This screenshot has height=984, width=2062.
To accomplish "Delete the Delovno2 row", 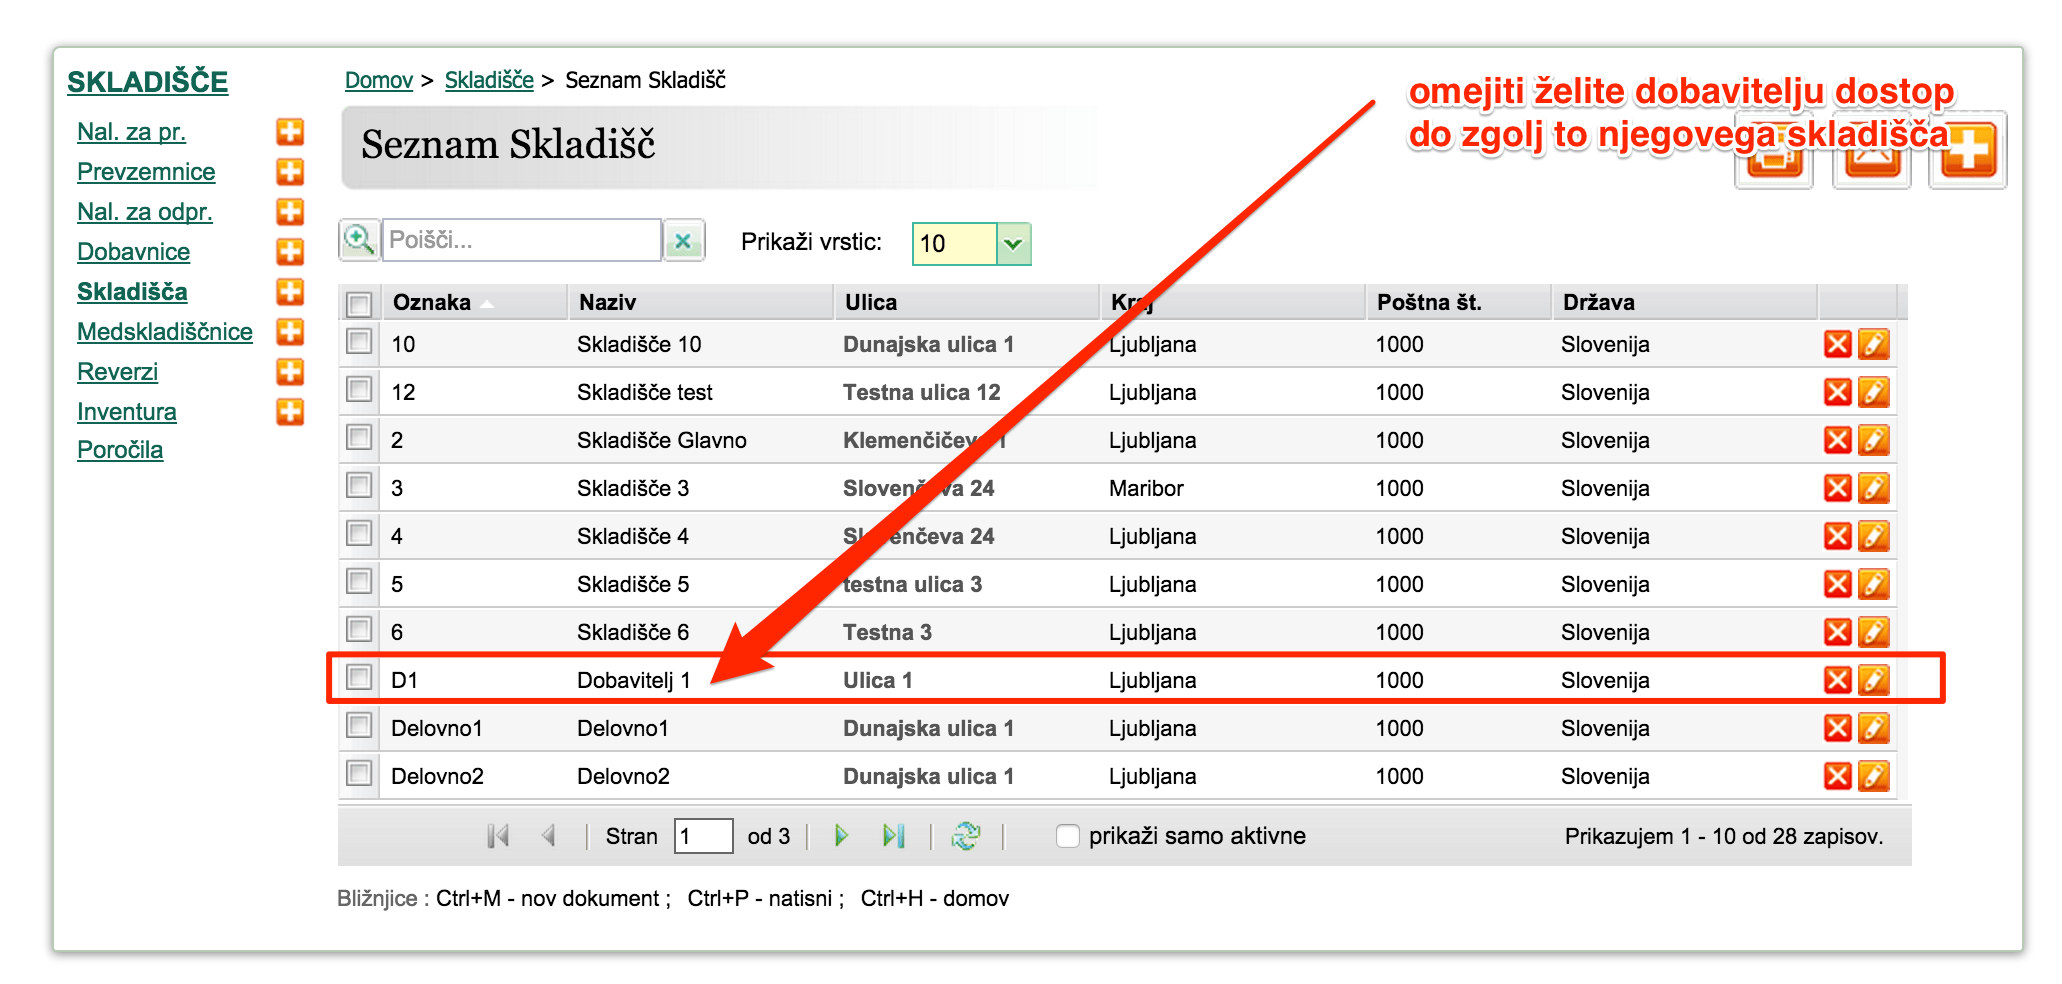I will (x=1837, y=776).
